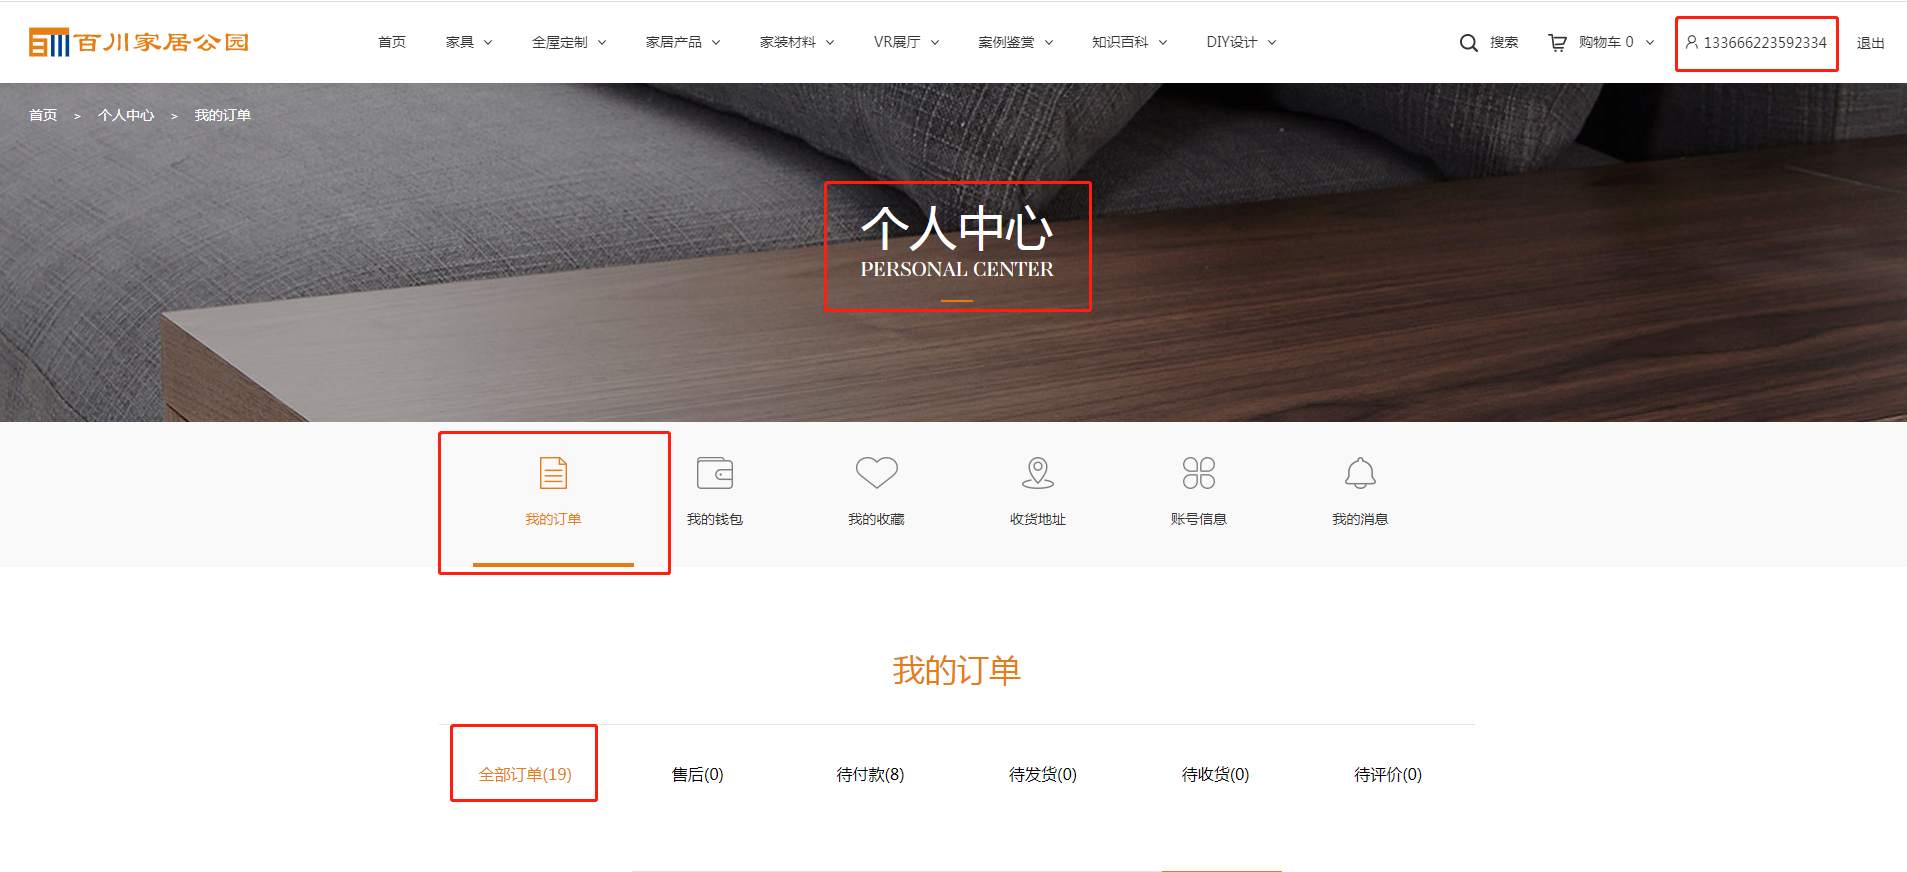Expand the 全屋定制 dropdown menu
This screenshot has height=872, width=1907.
pyautogui.click(x=568, y=42)
